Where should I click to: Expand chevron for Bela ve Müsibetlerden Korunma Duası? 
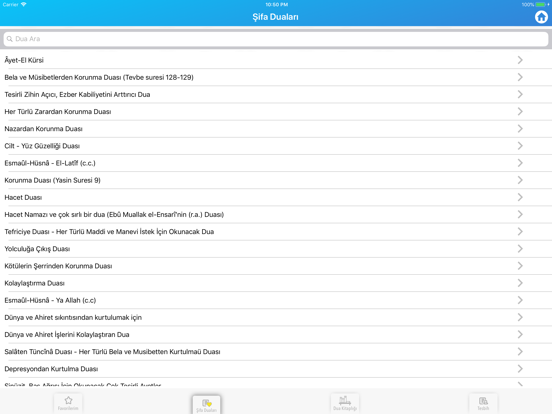[520, 77]
